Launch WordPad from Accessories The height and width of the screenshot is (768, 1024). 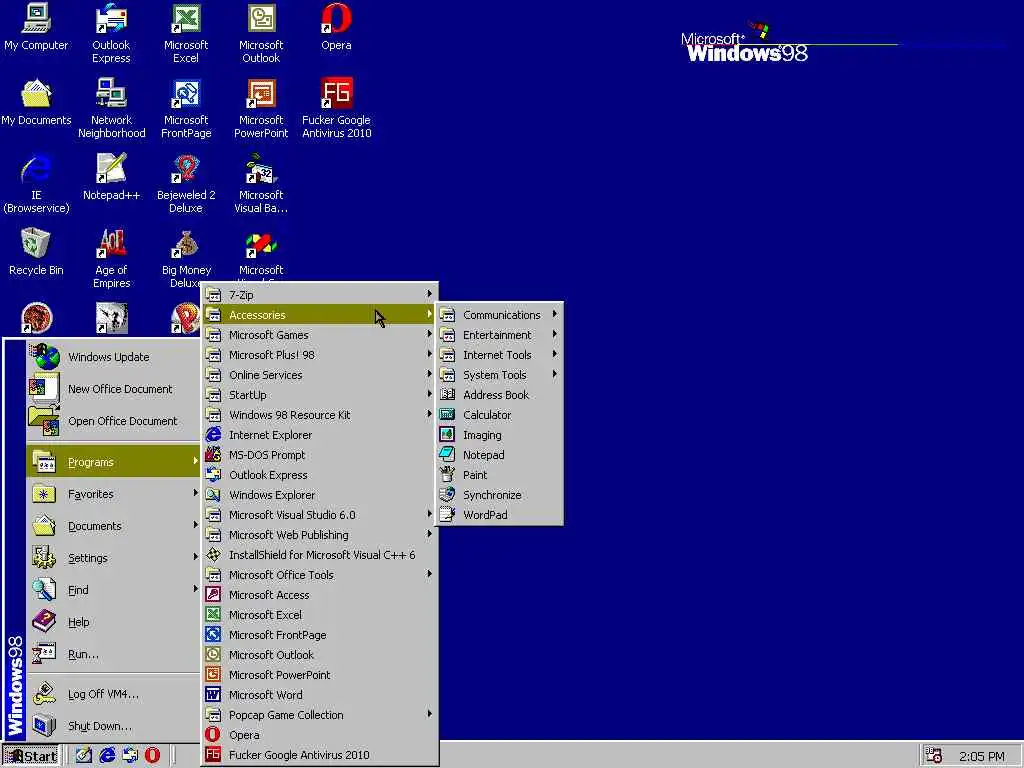[500, 515]
